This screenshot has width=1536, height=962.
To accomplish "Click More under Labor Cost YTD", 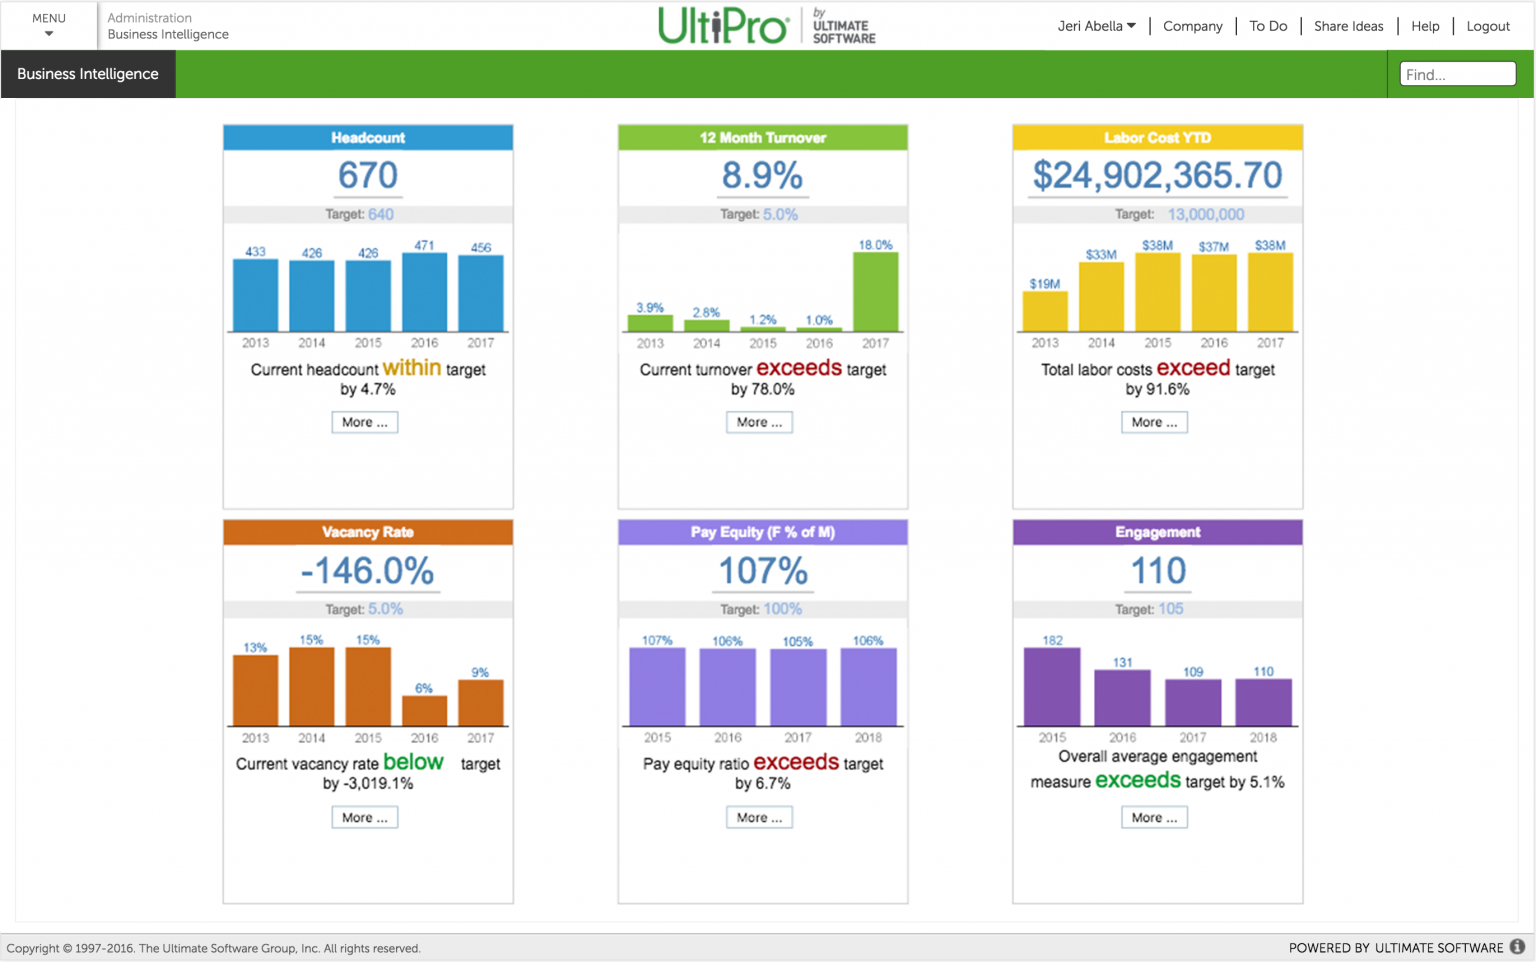I will 1154,422.
